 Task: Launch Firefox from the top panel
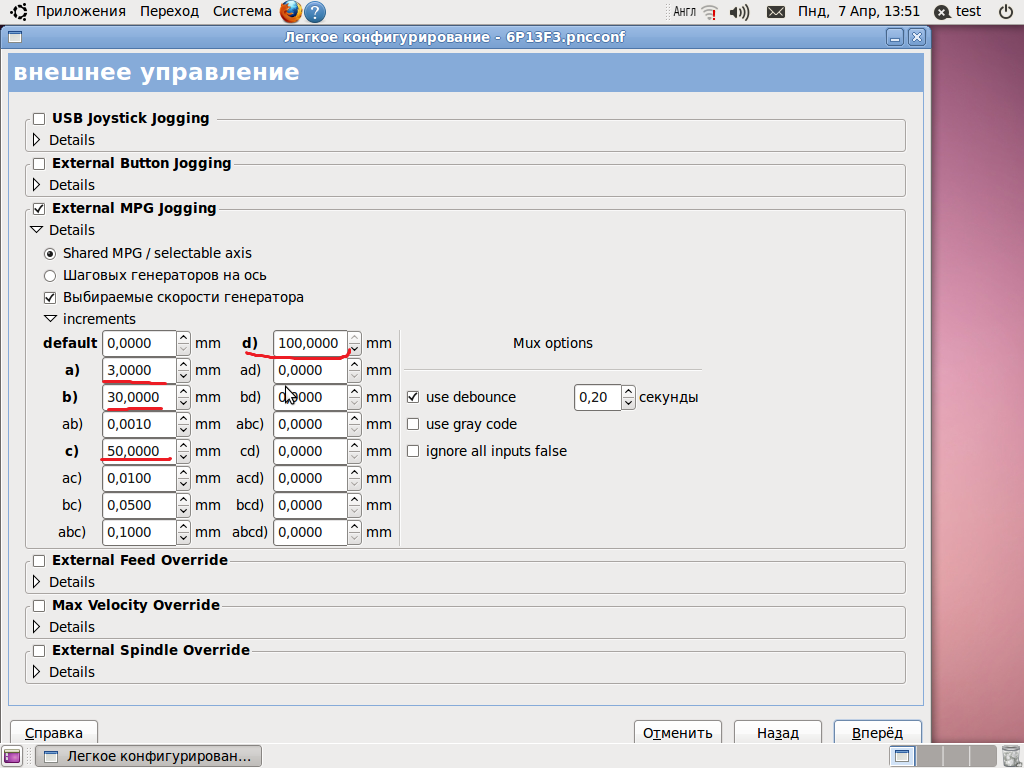(291, 11)
